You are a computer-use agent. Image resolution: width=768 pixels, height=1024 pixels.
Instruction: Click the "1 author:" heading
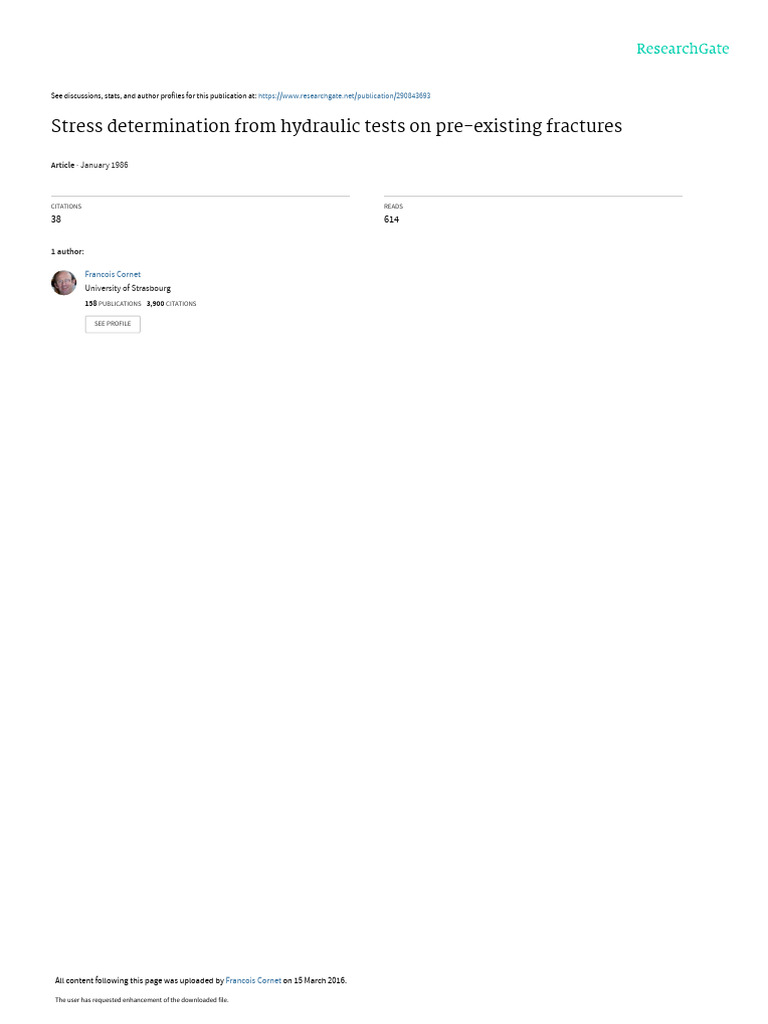point(67,251)
